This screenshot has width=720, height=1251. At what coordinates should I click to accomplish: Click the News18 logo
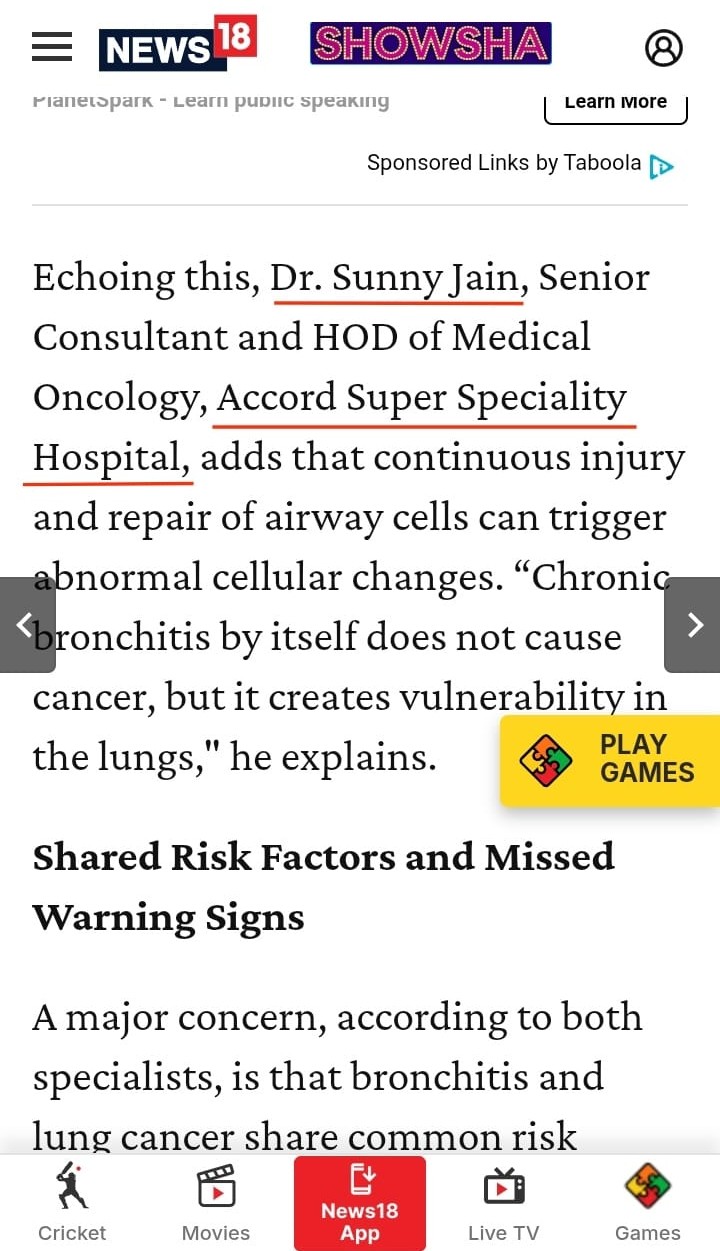(x=177, y=44)
